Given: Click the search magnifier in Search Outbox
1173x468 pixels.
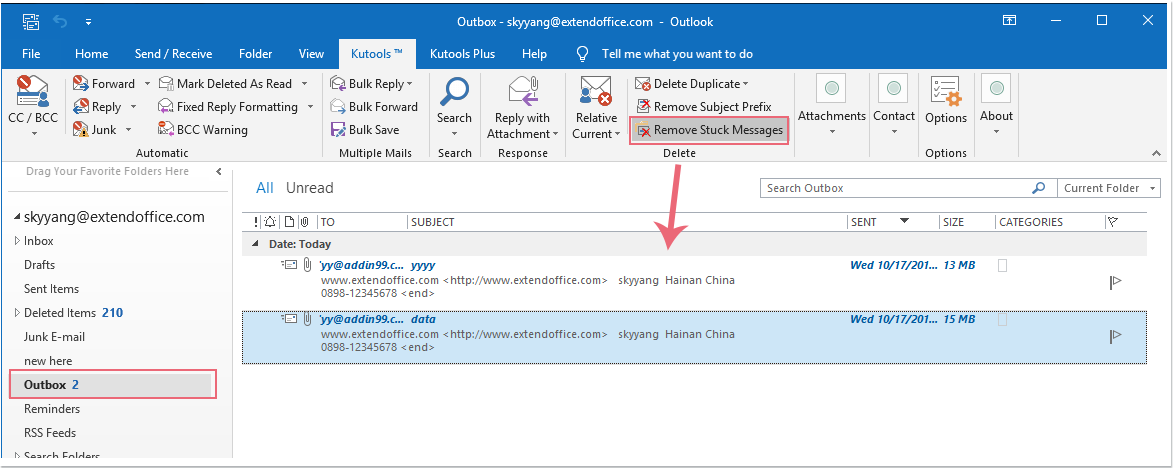Looking at the screenshot, I should coord(1038,188).
